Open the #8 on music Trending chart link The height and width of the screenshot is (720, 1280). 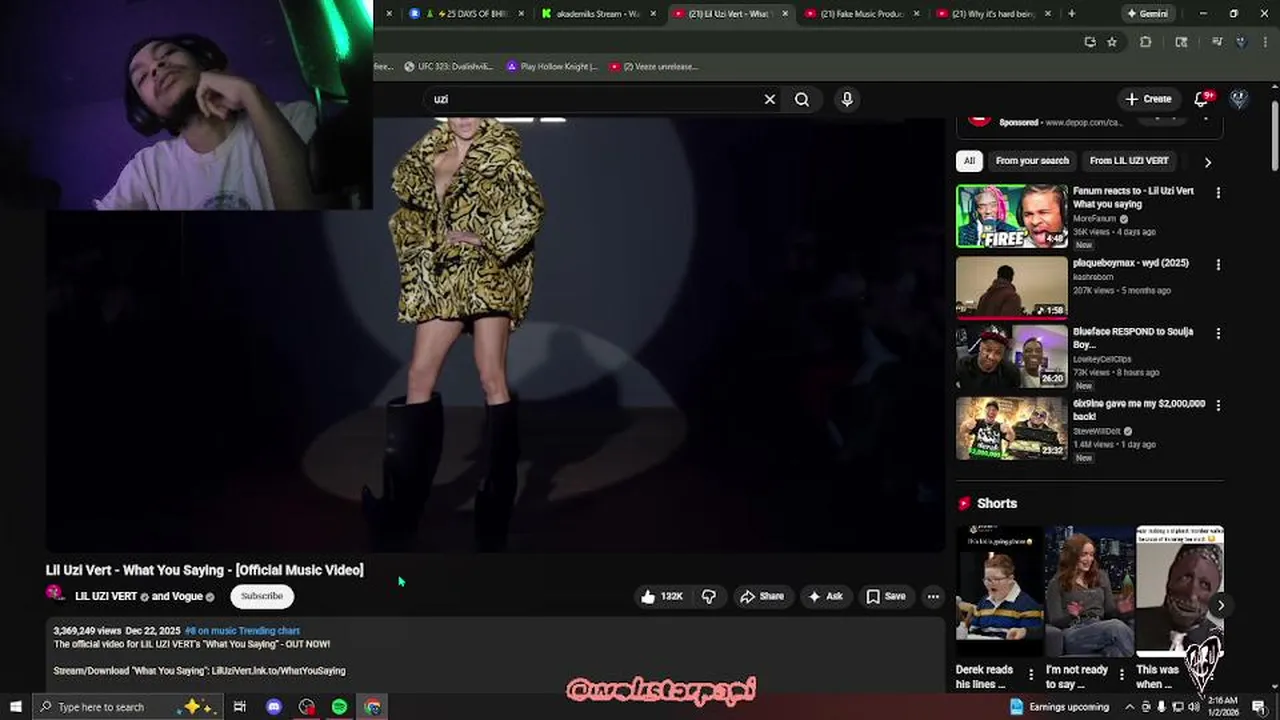click(242, 631)
